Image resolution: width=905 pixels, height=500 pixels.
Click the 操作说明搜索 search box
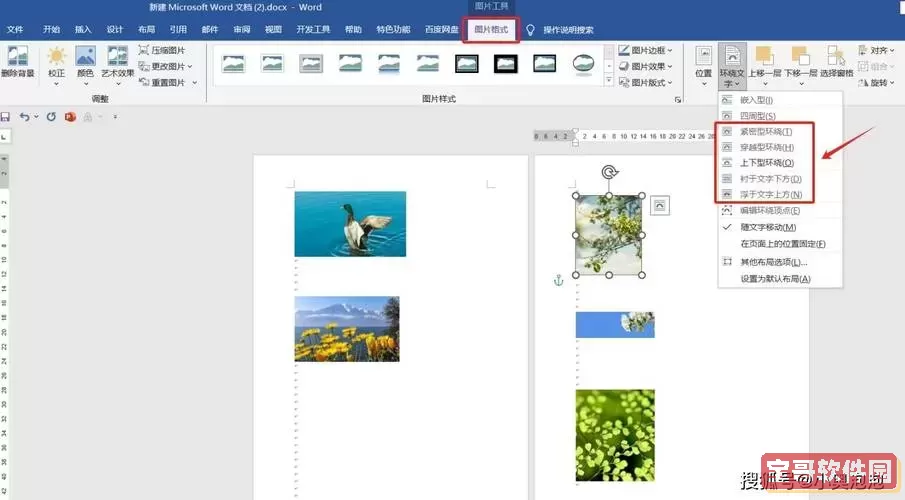click(568, 29)
